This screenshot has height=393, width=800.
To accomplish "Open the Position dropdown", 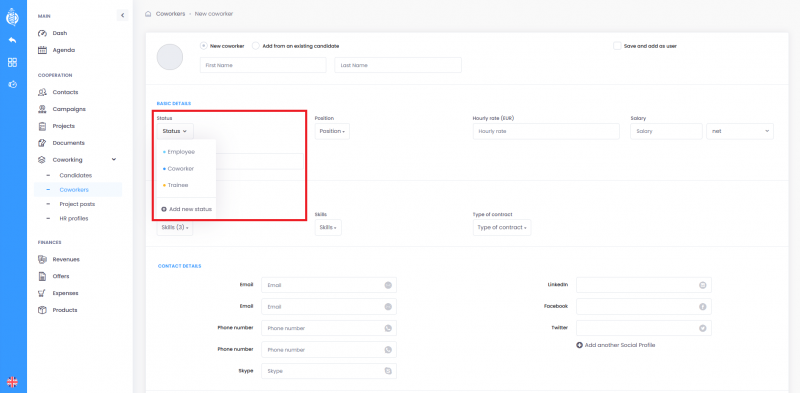I will pos(332,131).
